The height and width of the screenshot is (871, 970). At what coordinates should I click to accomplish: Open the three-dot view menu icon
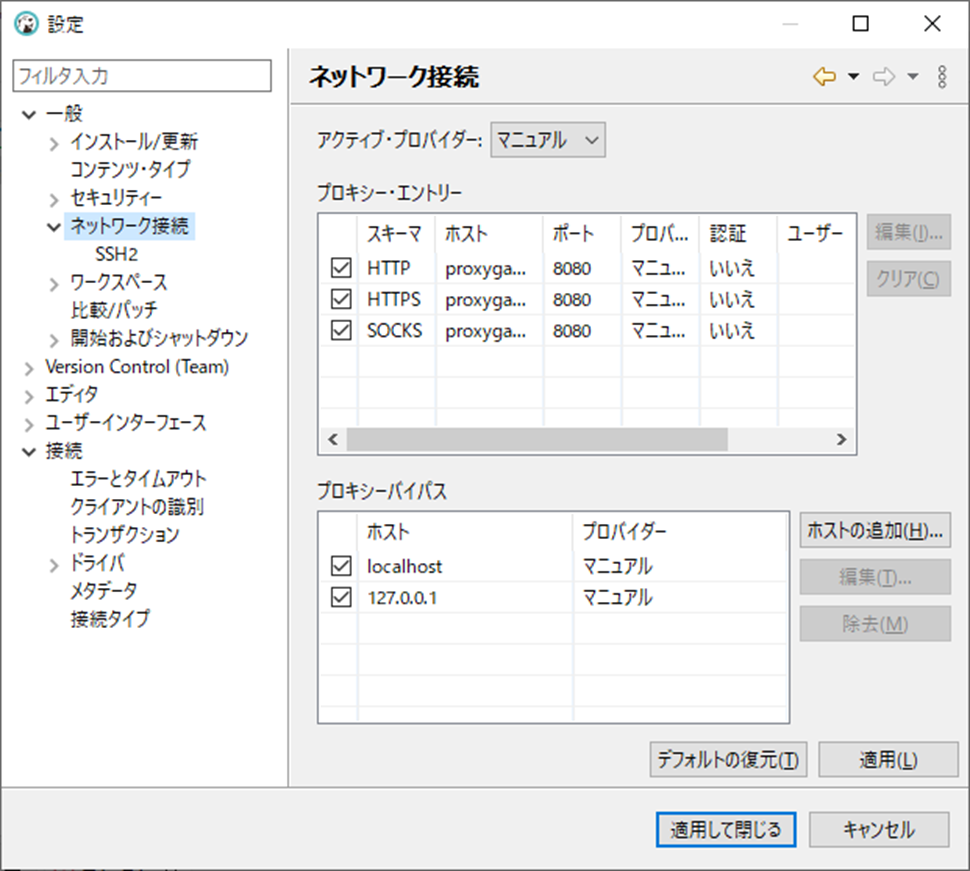point(942,77)
